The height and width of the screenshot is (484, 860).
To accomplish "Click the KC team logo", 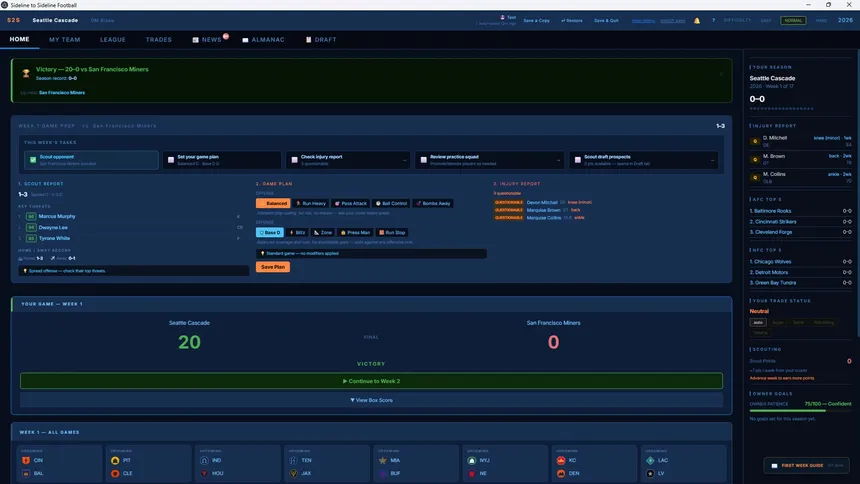I will [x=561, y=460].
